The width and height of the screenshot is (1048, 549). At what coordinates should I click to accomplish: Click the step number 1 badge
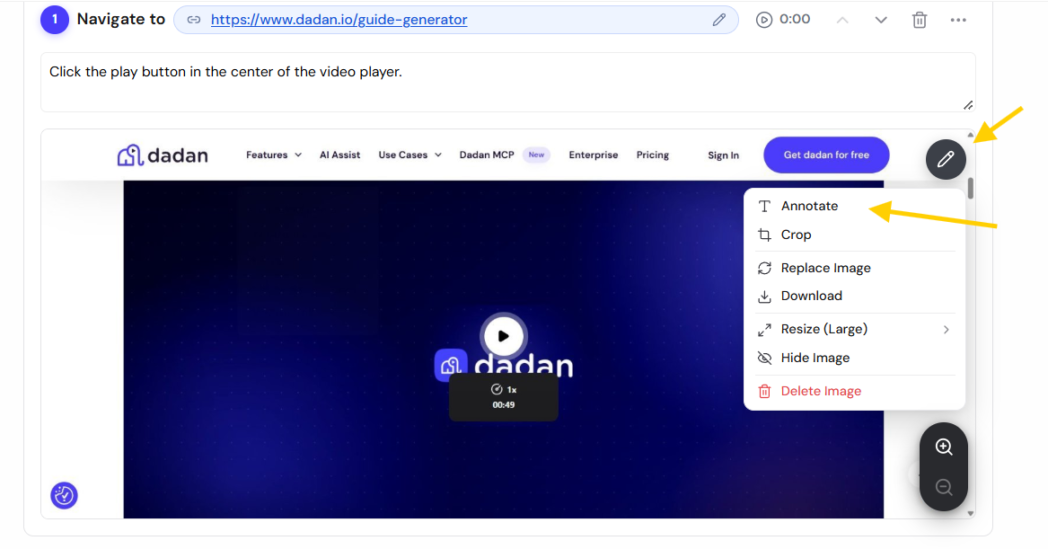[x=55, y=20]
